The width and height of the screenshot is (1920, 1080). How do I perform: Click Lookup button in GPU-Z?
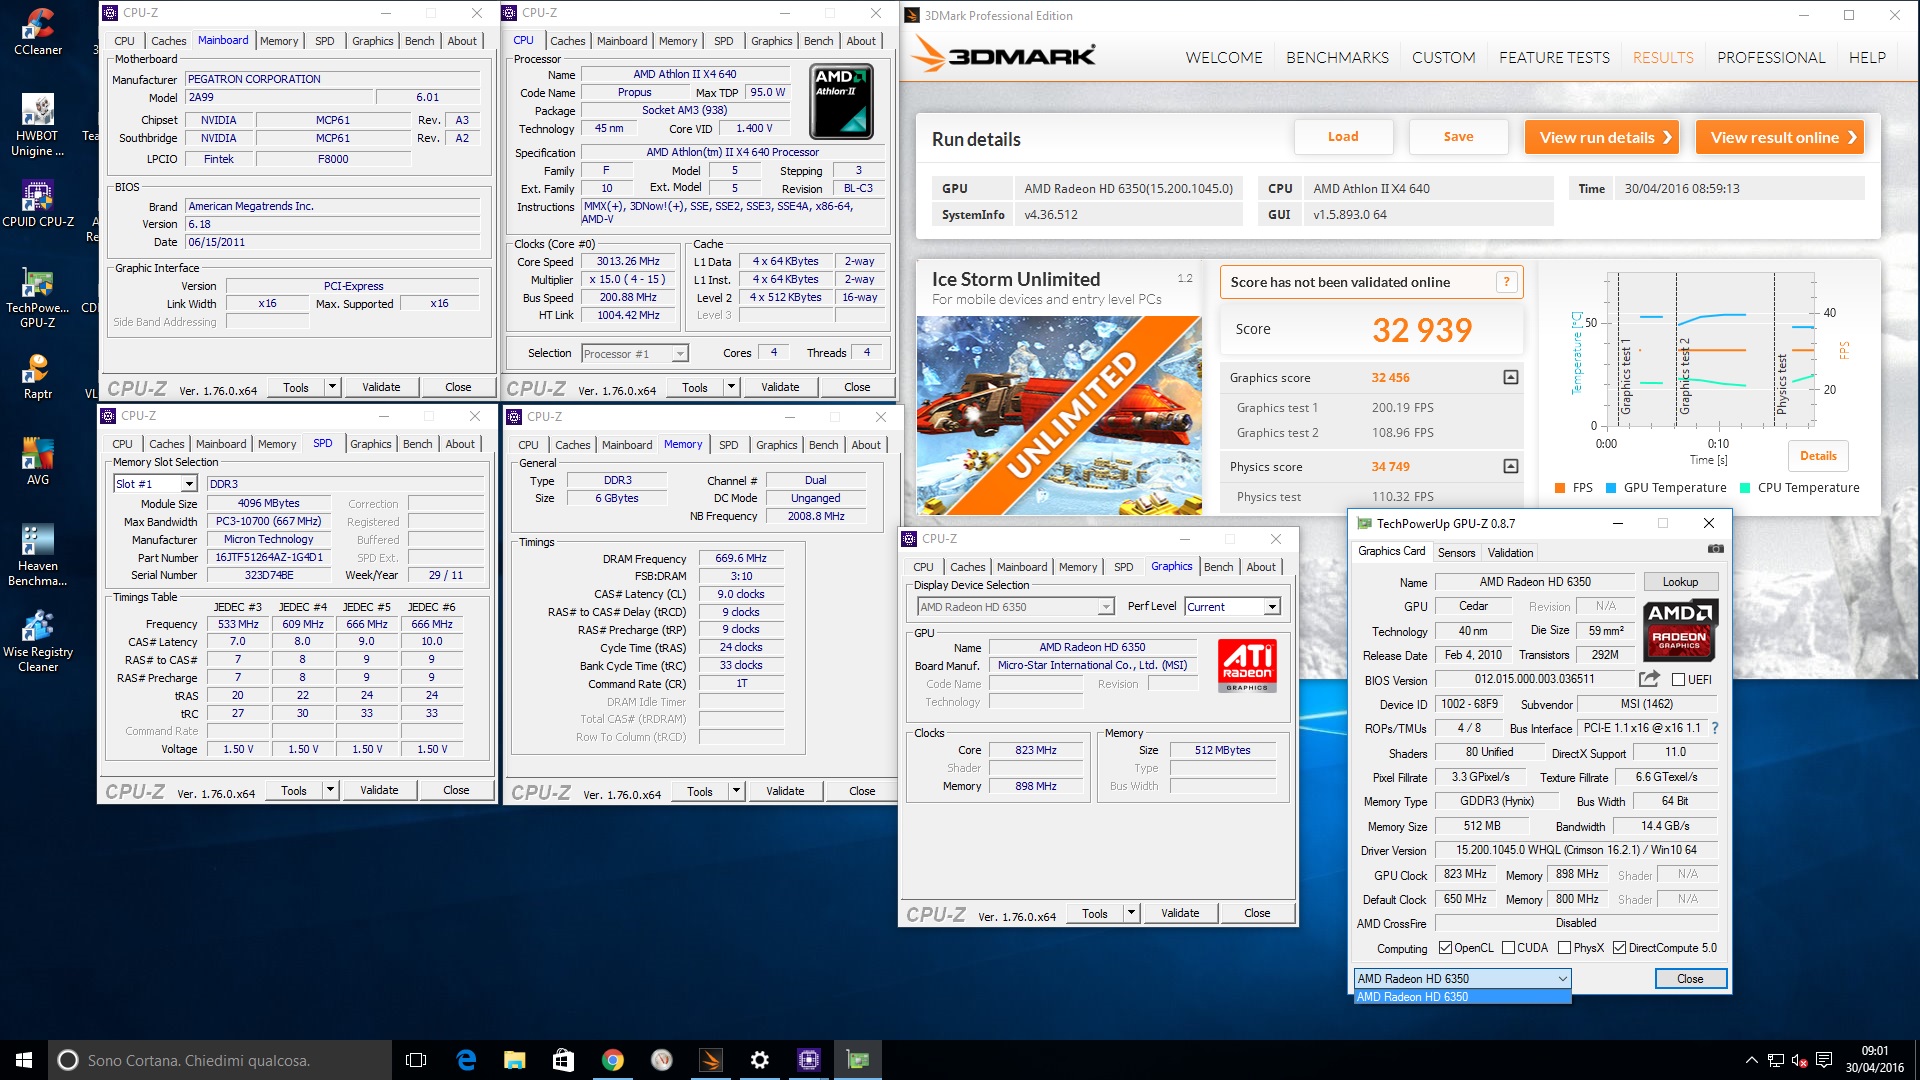[1680, 582]
